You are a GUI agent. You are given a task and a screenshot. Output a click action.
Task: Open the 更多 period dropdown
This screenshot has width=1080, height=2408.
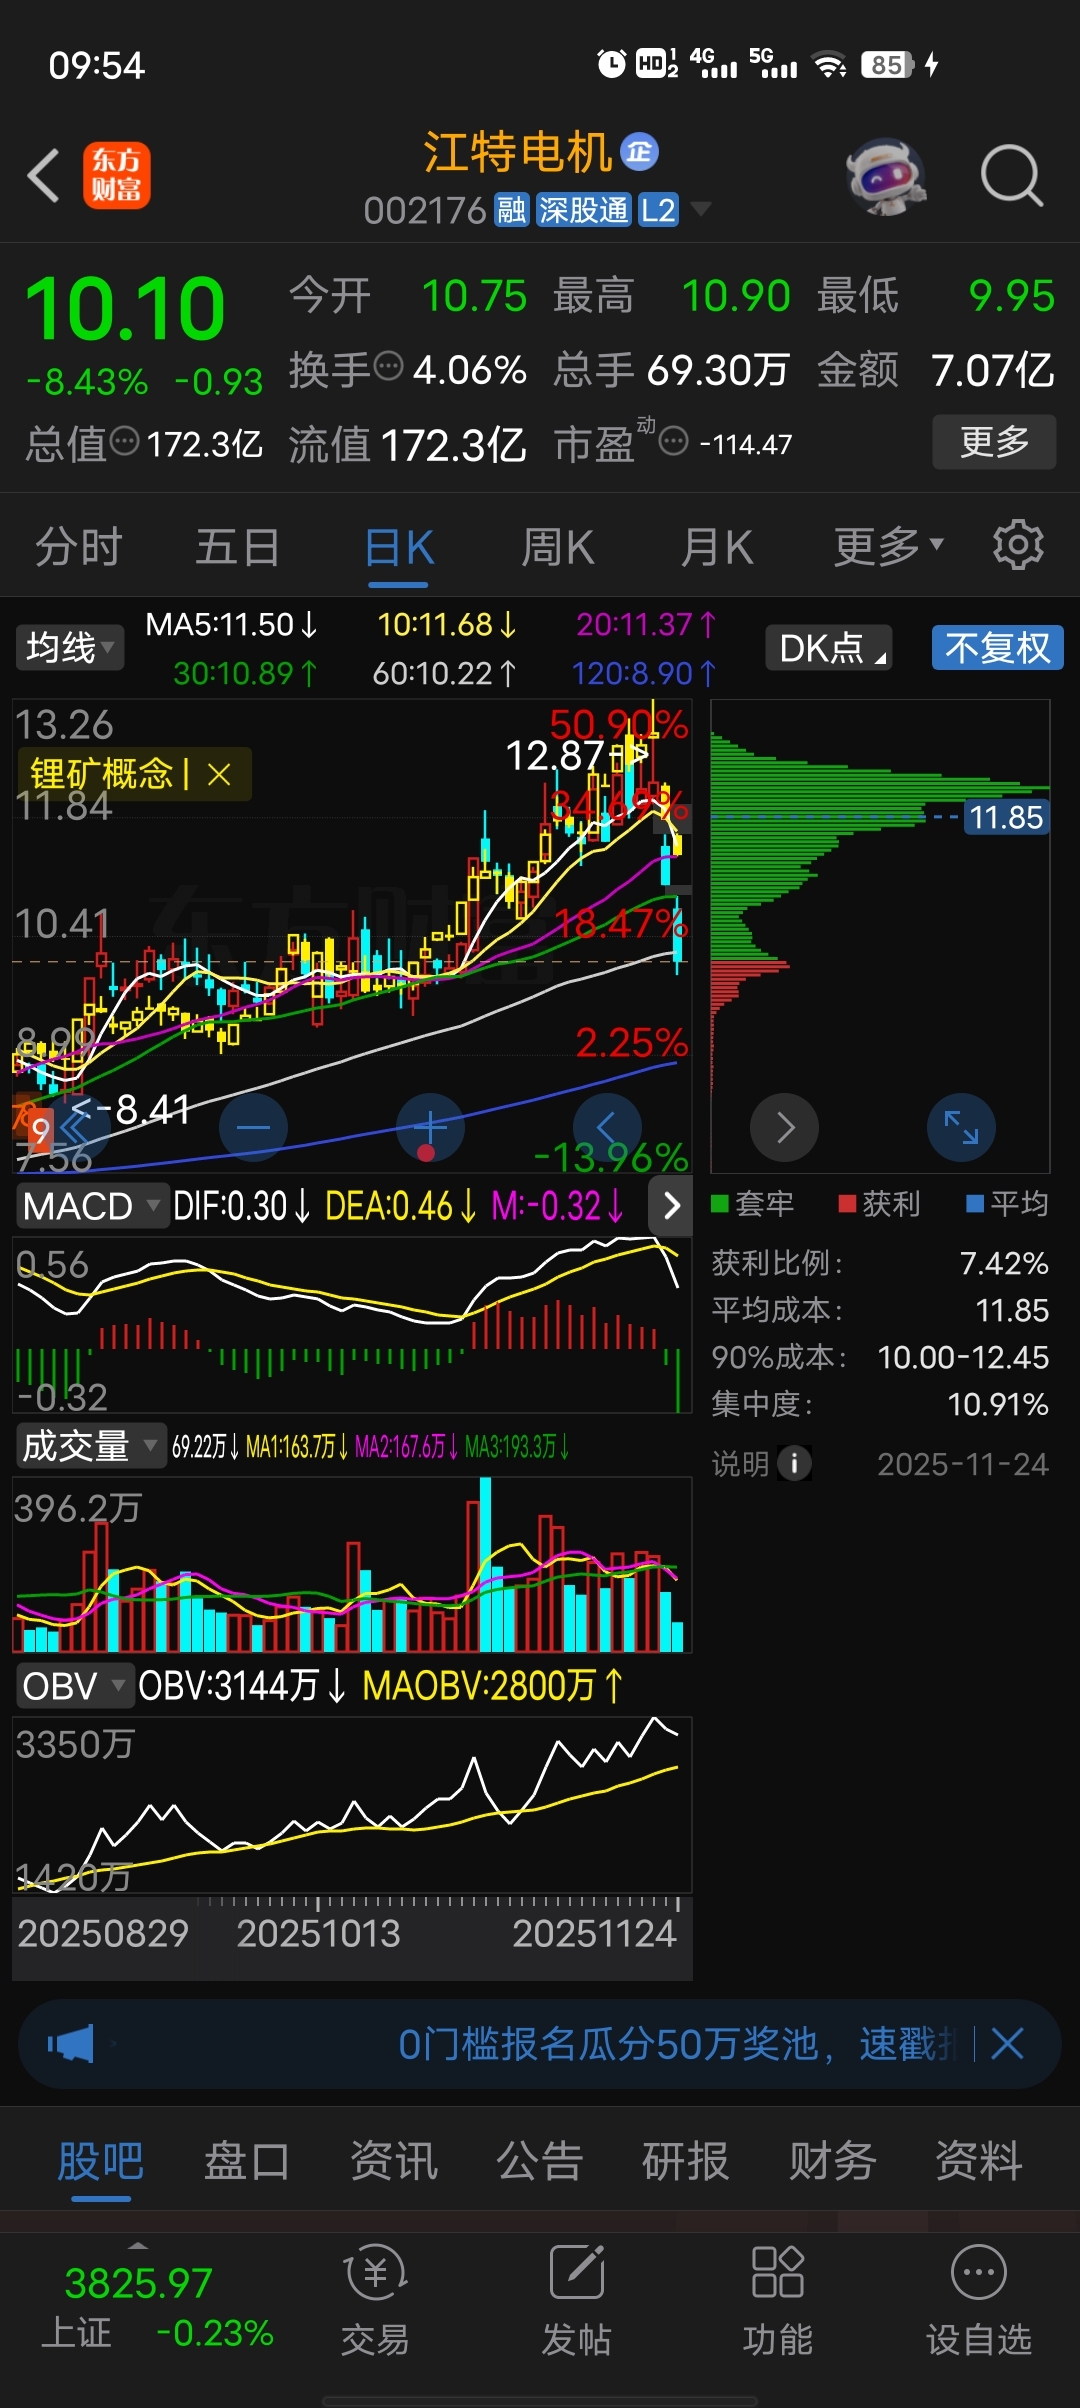[x=889, y=546]
